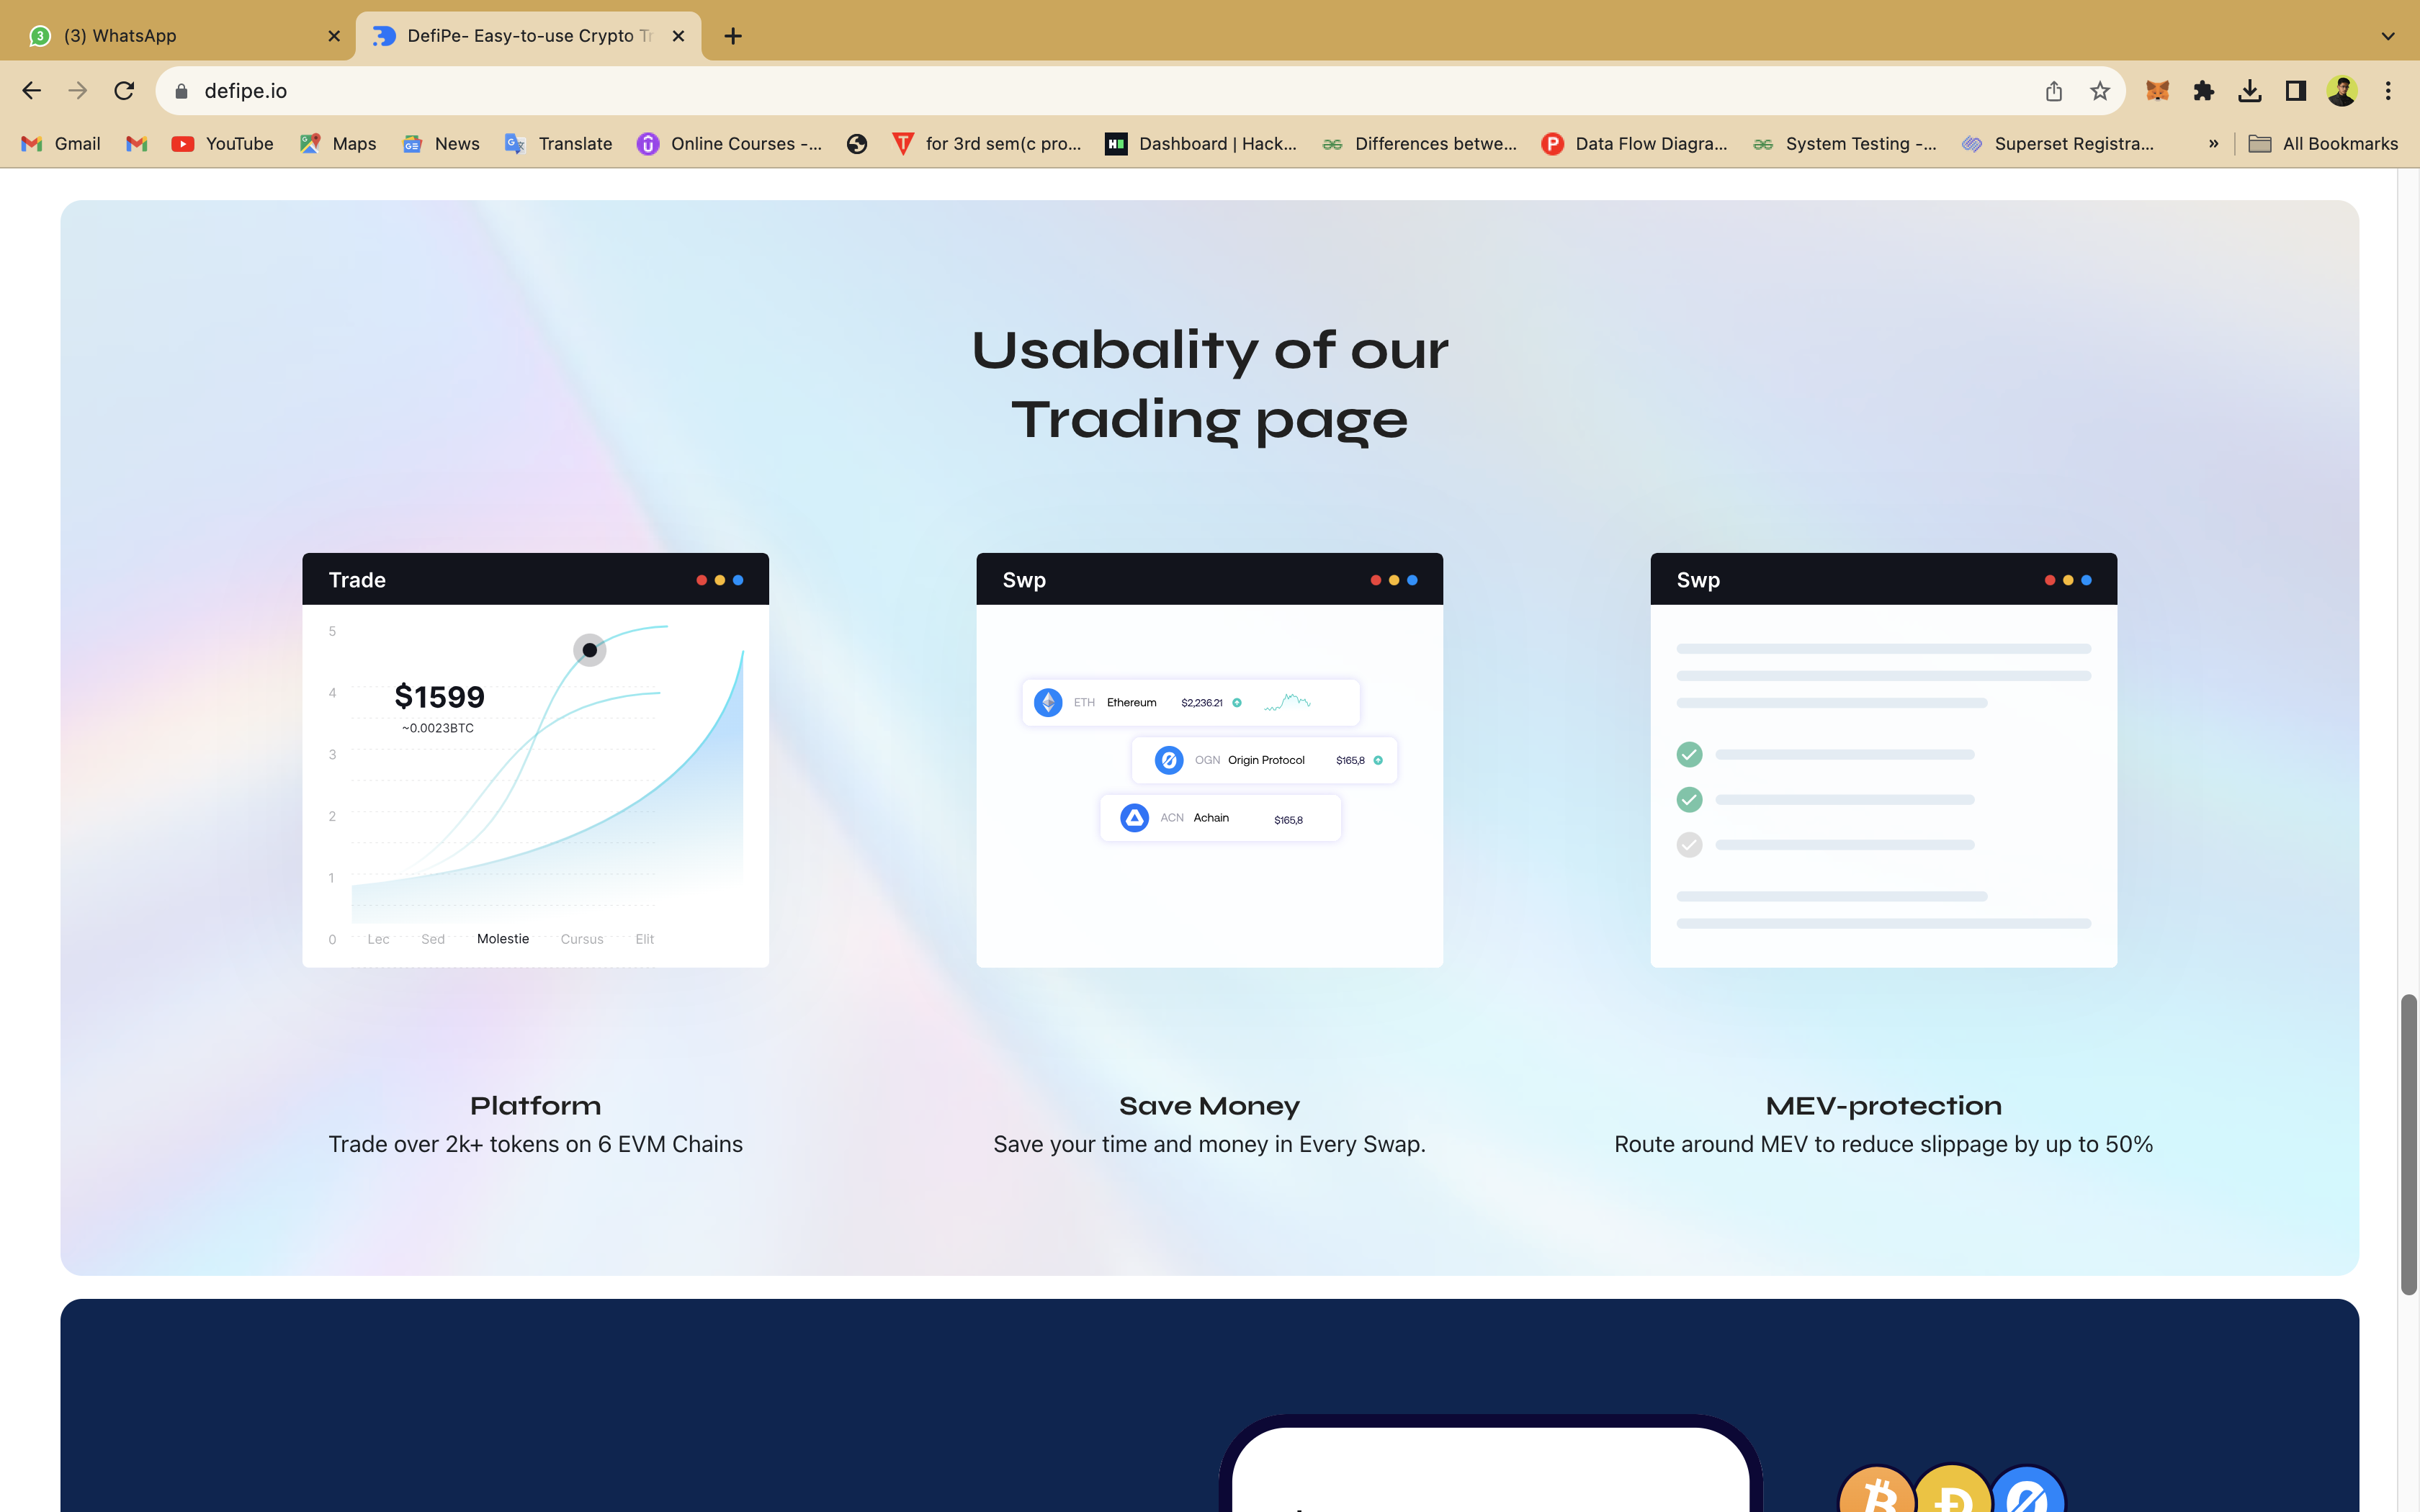The width and height of the screenshot is (2420, 1512).
Task: Reload the defipe.io page
Action: pyautogui.click(x=124, y=91)
